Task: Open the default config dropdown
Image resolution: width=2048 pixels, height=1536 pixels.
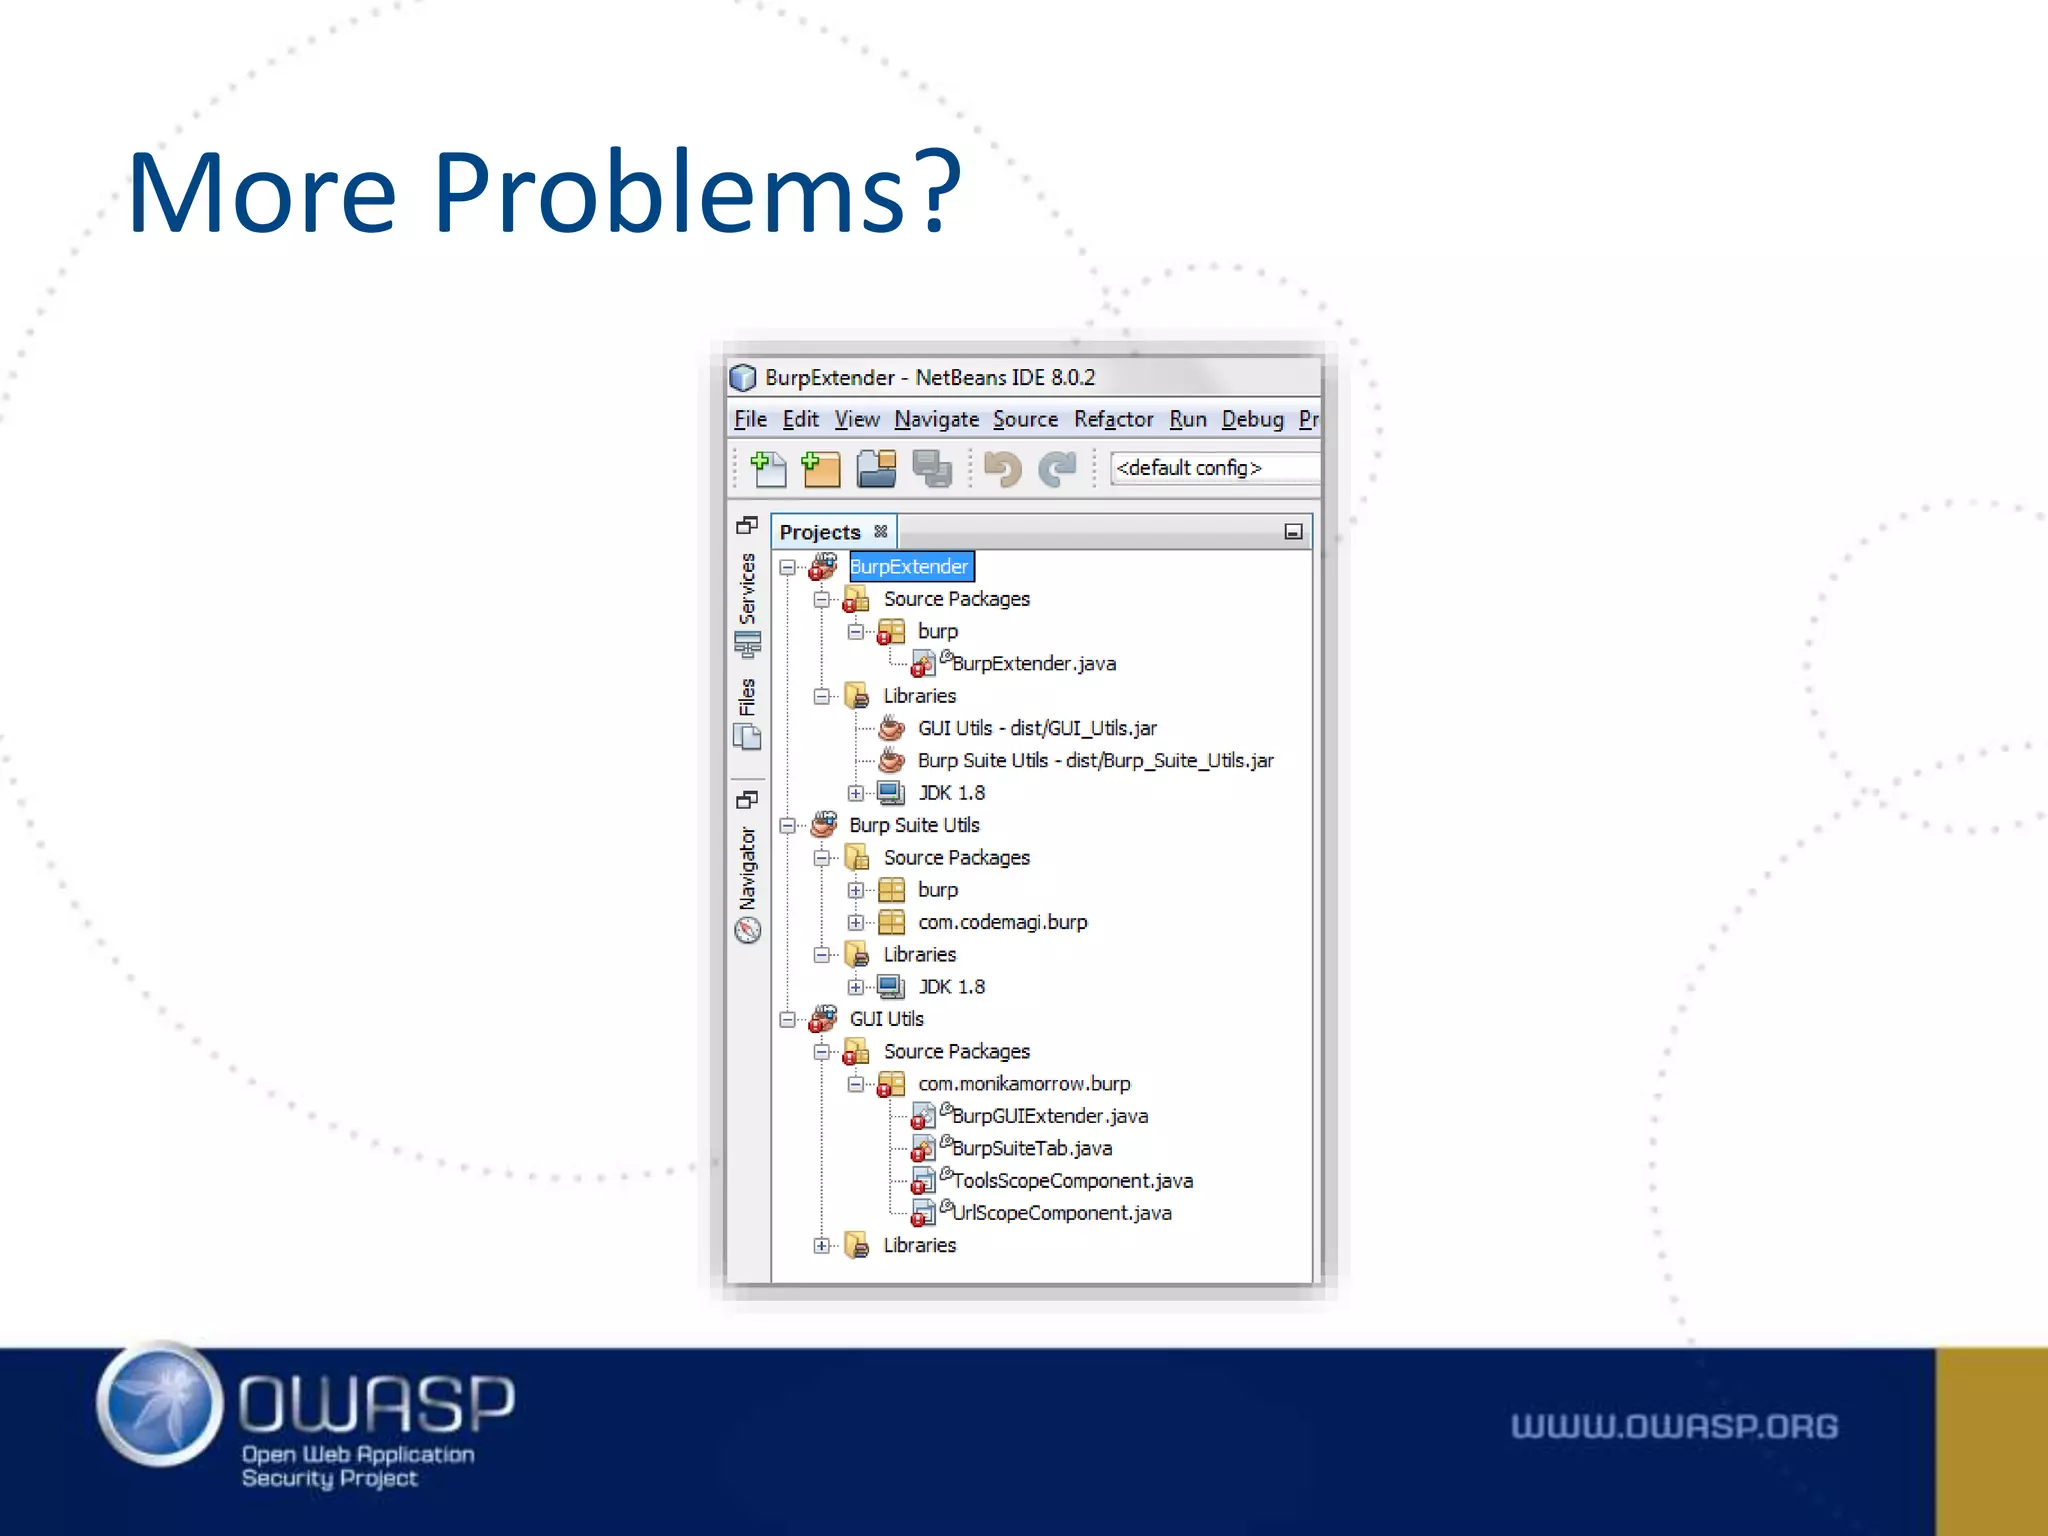Action: pos(1215,468)
